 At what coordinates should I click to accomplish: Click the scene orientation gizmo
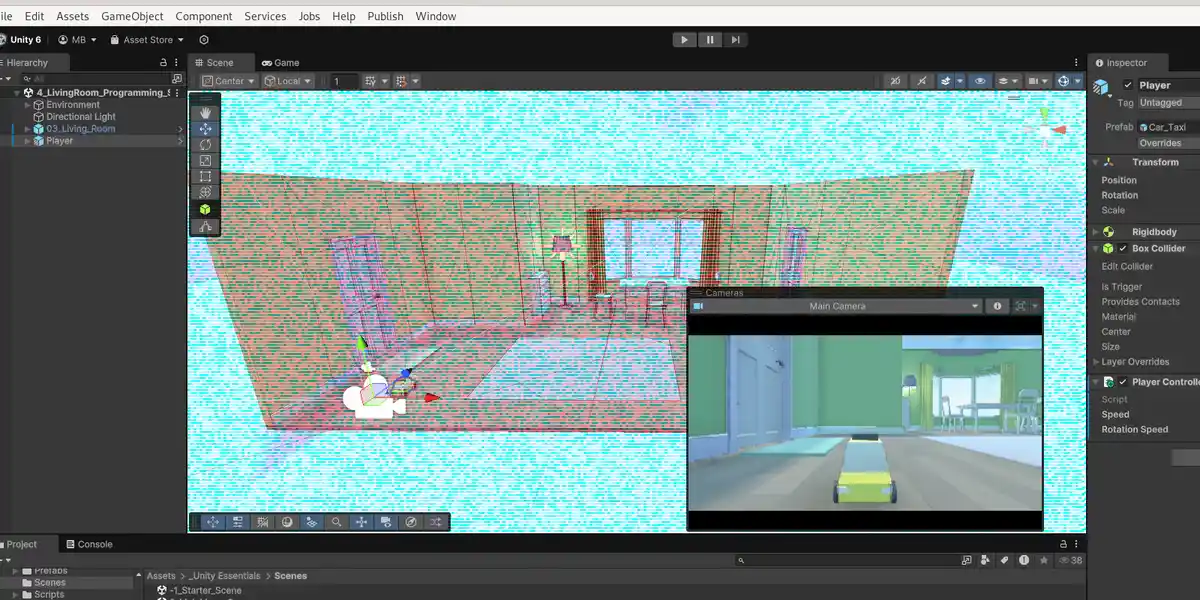click(1046, 130)
